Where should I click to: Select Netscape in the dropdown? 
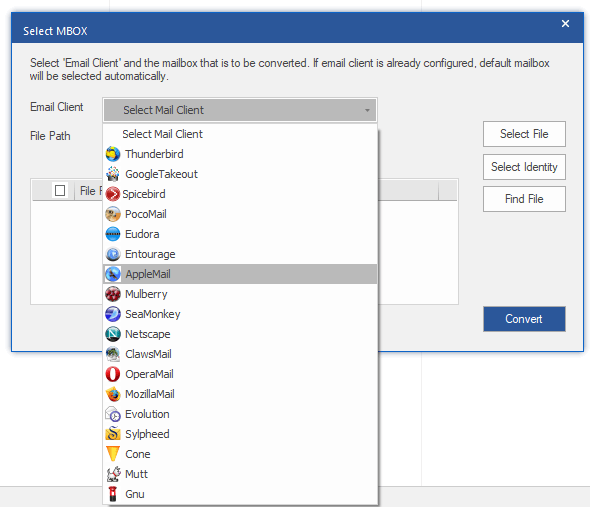pos(240,334)
